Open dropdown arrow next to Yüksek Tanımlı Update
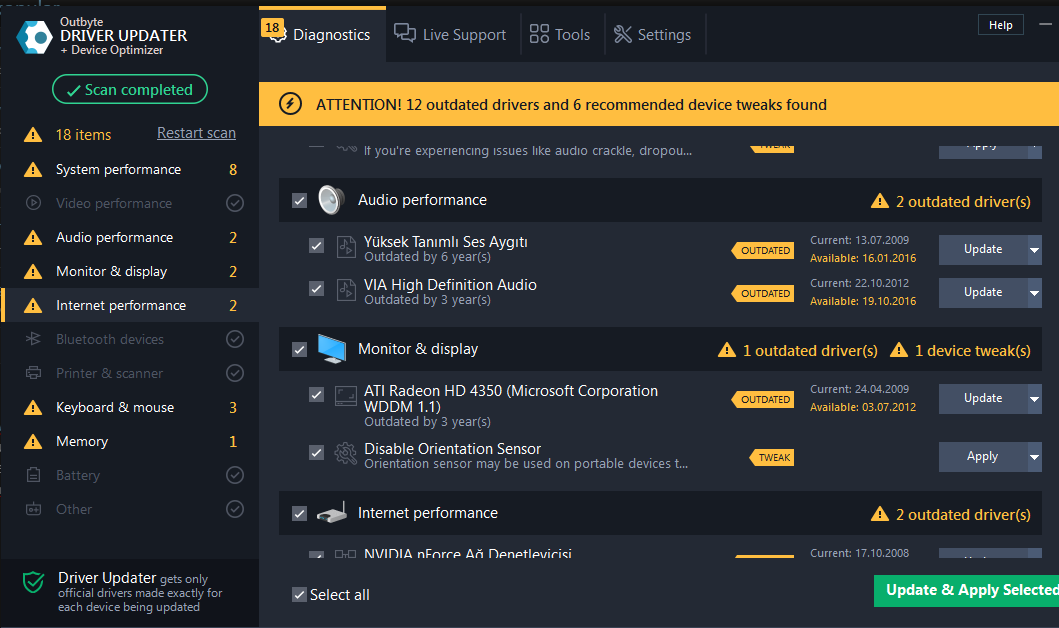1059x628 pixels. (x=1034, y=250)
